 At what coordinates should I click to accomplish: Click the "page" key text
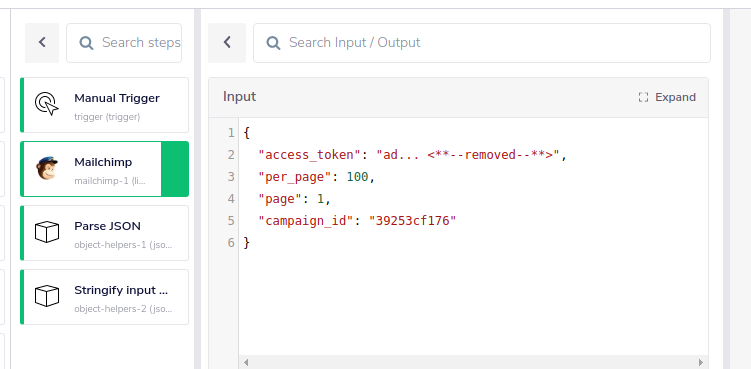[x=280, y=199]
